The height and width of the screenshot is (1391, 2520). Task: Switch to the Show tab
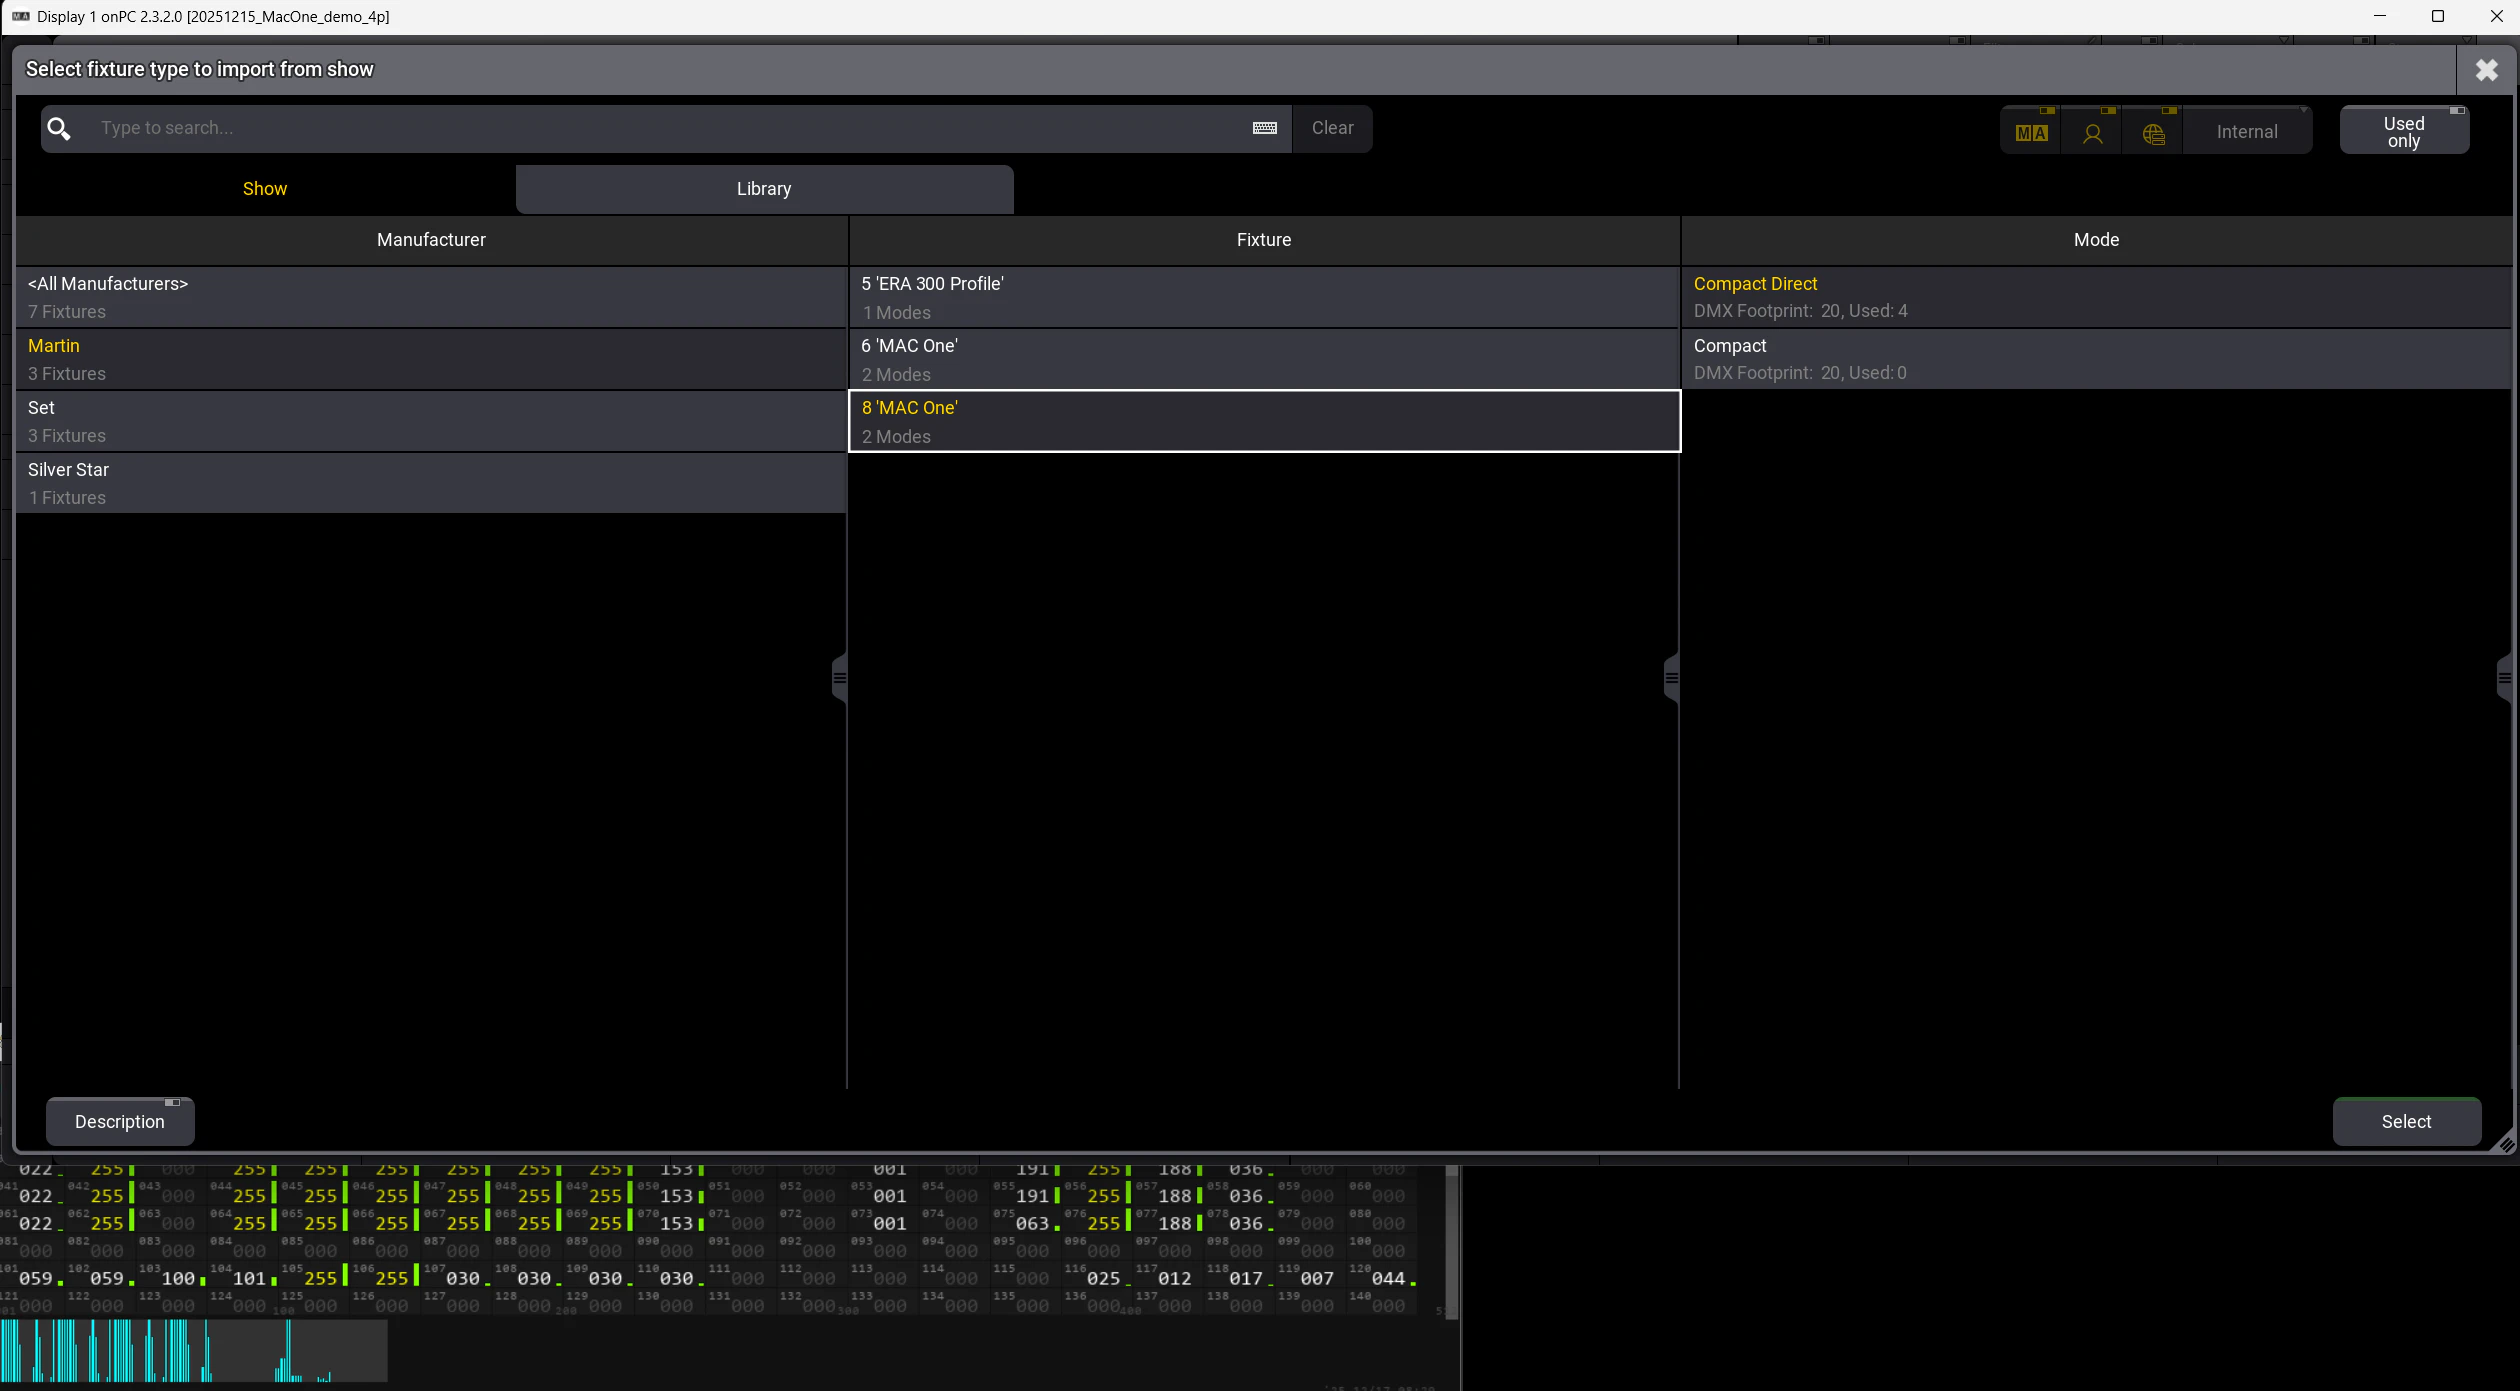coord(265,189)
